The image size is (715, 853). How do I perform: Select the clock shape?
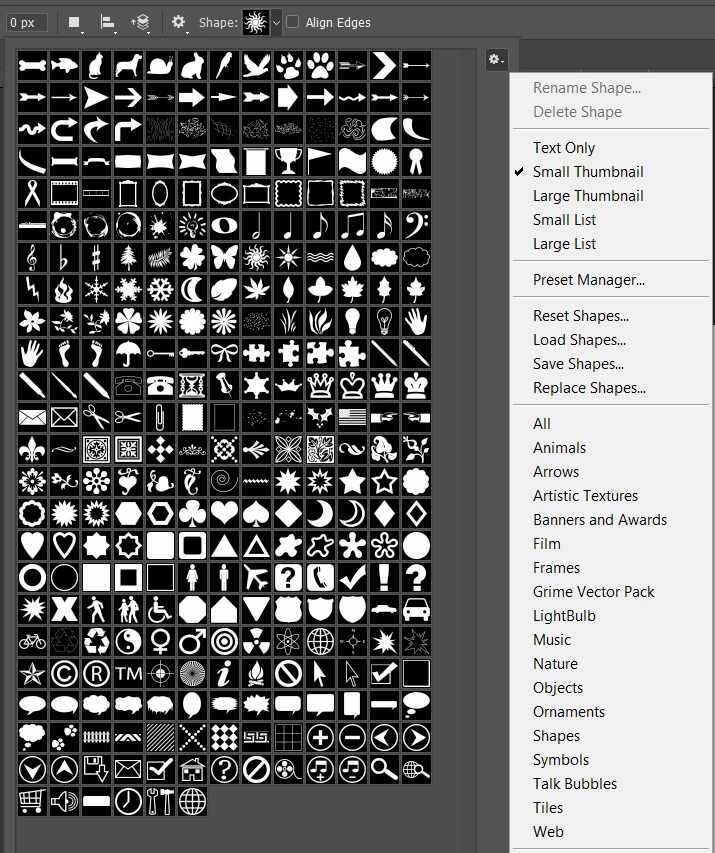tap(128, 801)
